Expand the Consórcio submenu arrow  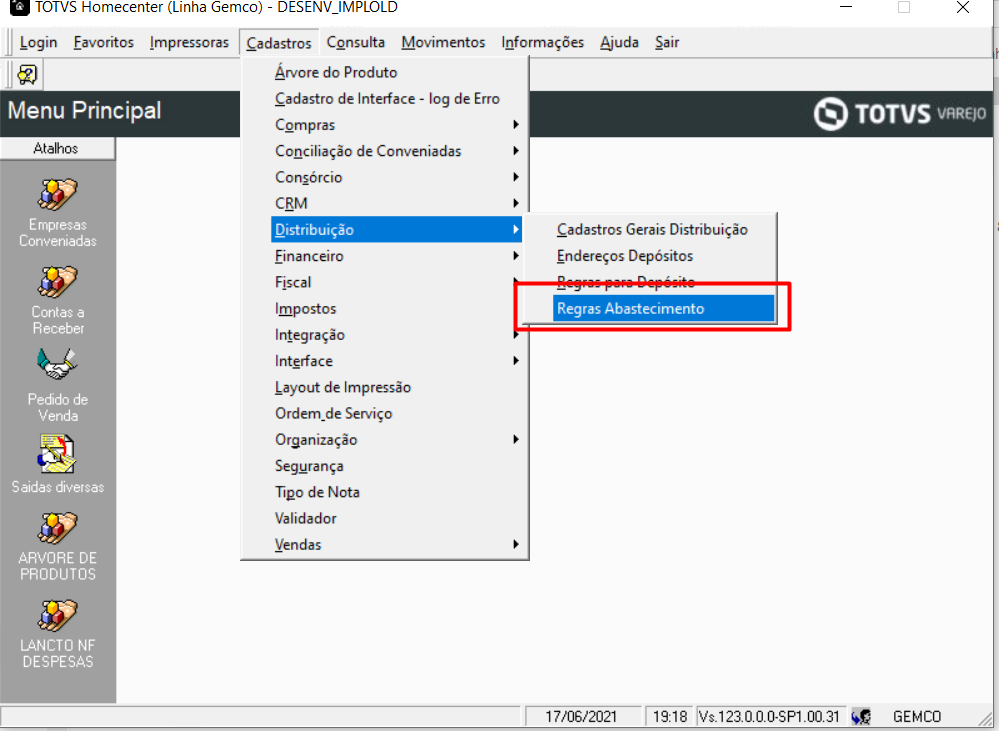[516, 177]
